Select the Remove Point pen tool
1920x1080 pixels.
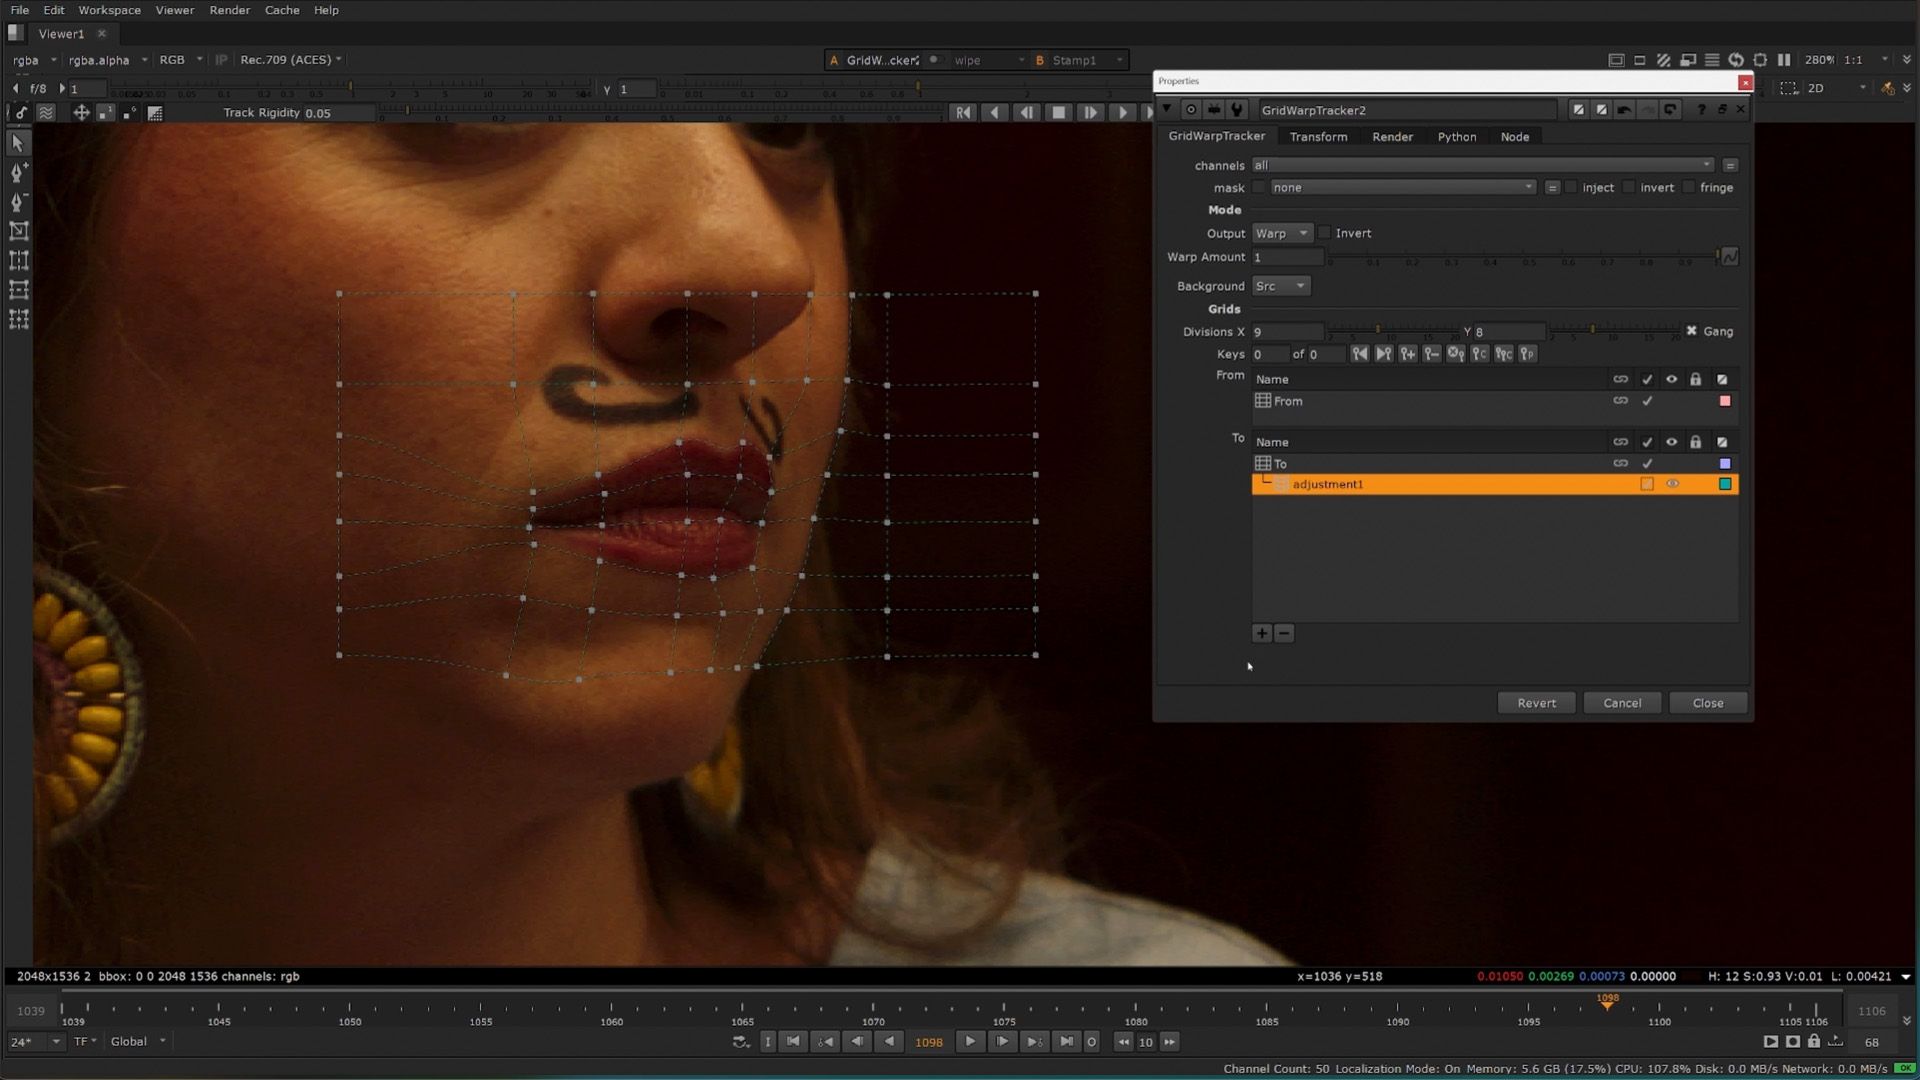pyautogui.click(x=18, y=202)
